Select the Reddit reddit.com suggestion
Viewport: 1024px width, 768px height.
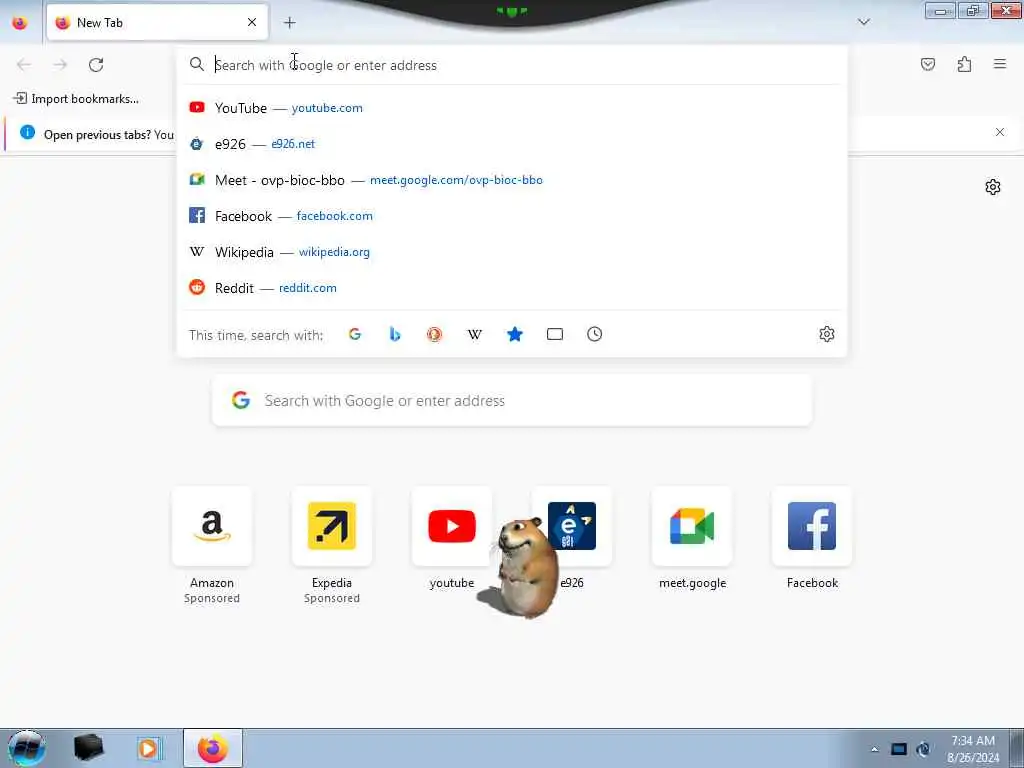pyautogui.click(x=512, y=287)
